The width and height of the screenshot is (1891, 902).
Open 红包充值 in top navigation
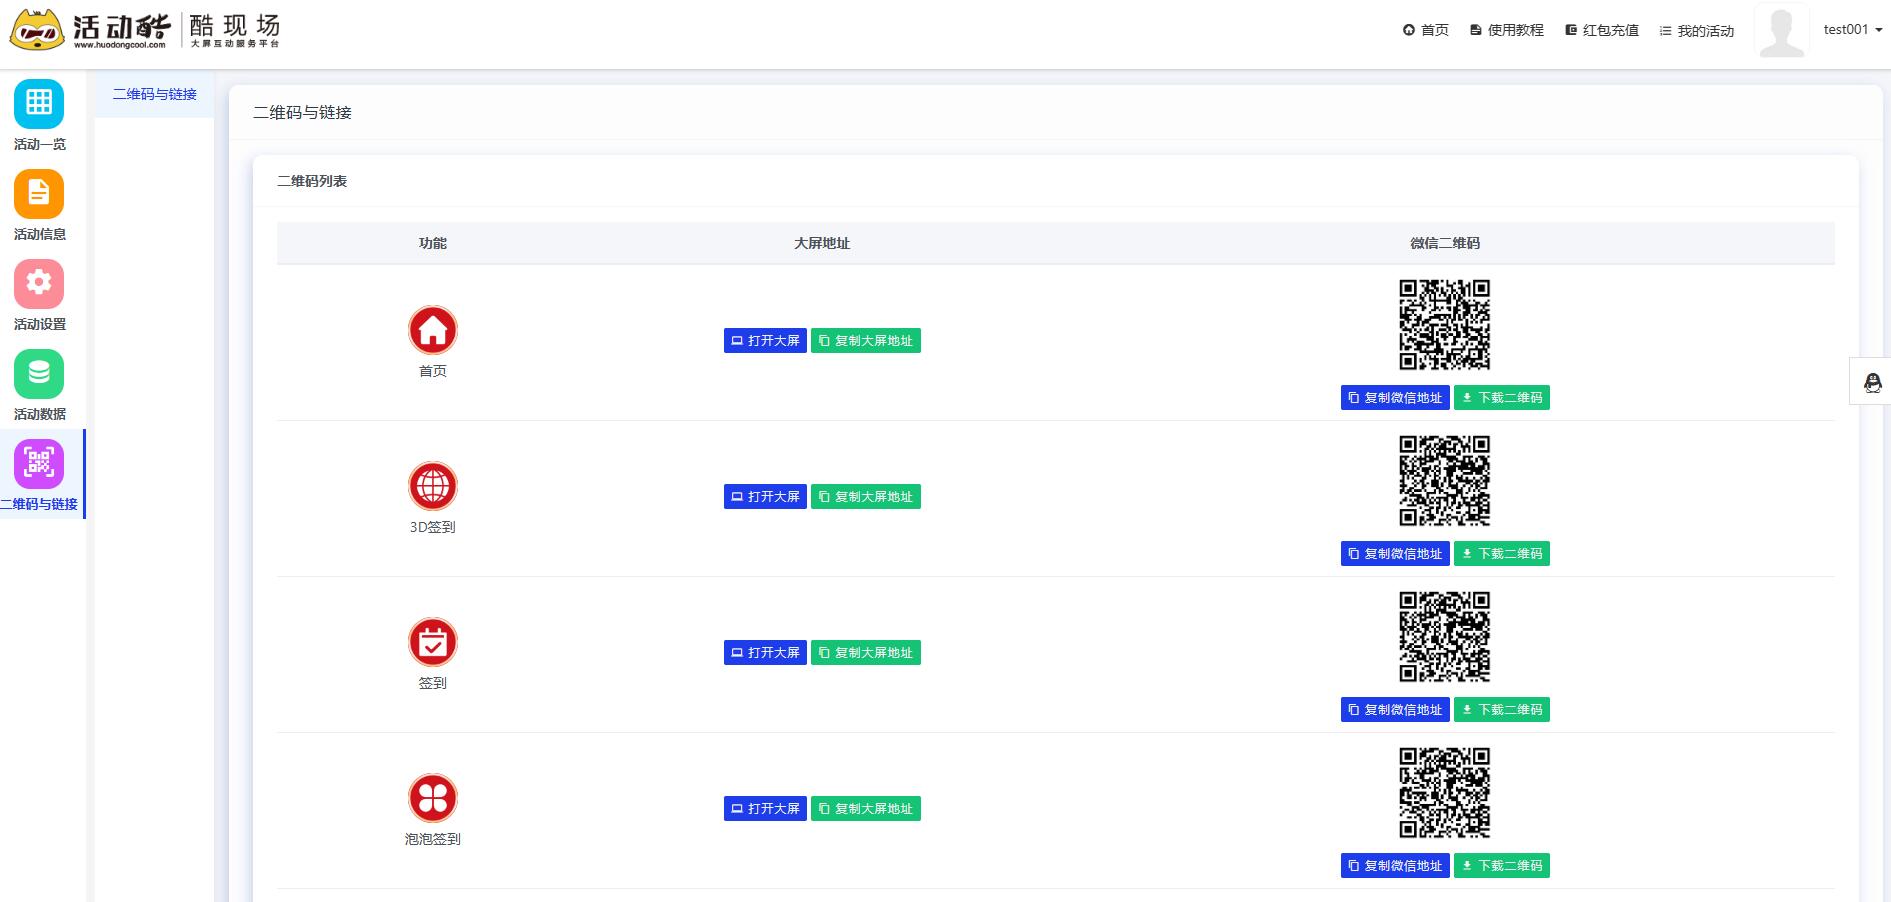pyautogui.click(x=1602, y=30)
